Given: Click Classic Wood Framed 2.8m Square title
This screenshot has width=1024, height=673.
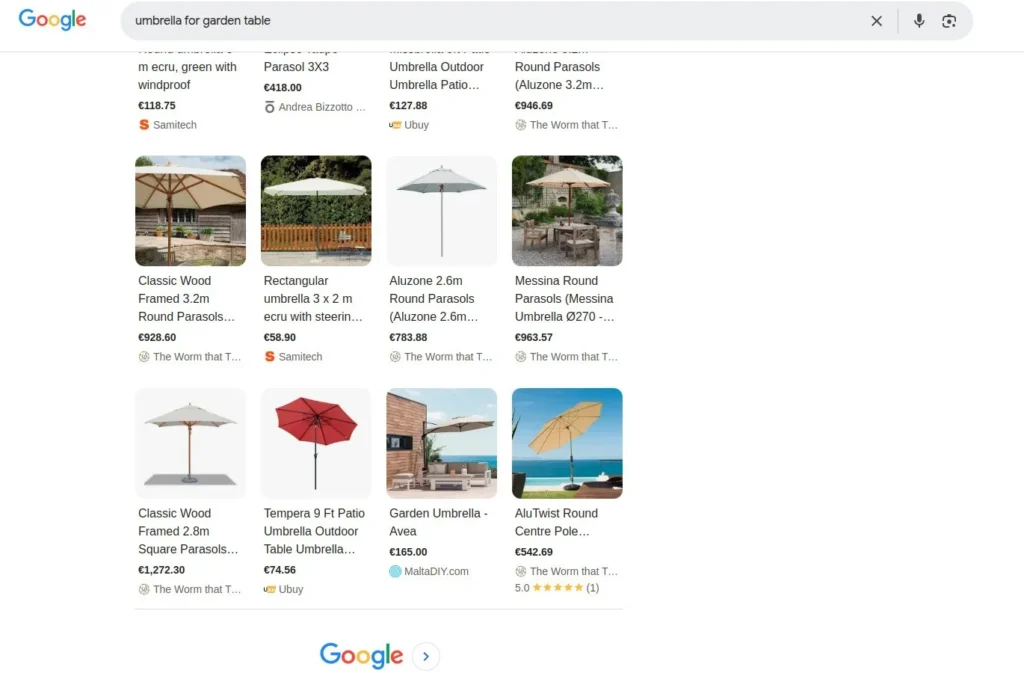Looking at the screenshot, I should pos(188,531).
